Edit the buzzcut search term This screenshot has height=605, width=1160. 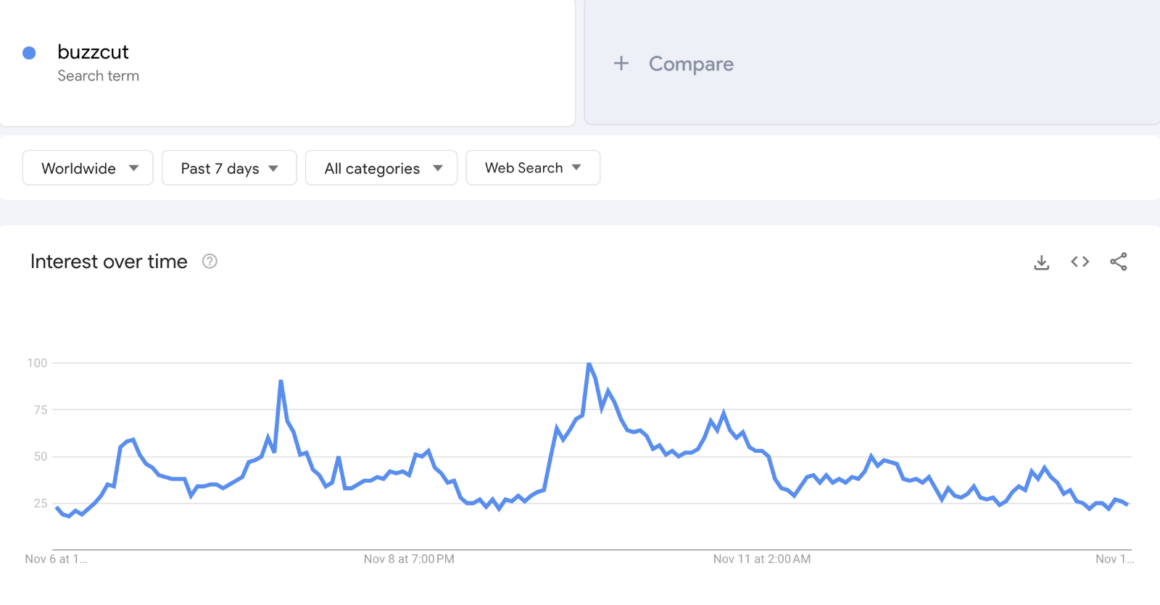pyautogui.click(x=93, y=52)
